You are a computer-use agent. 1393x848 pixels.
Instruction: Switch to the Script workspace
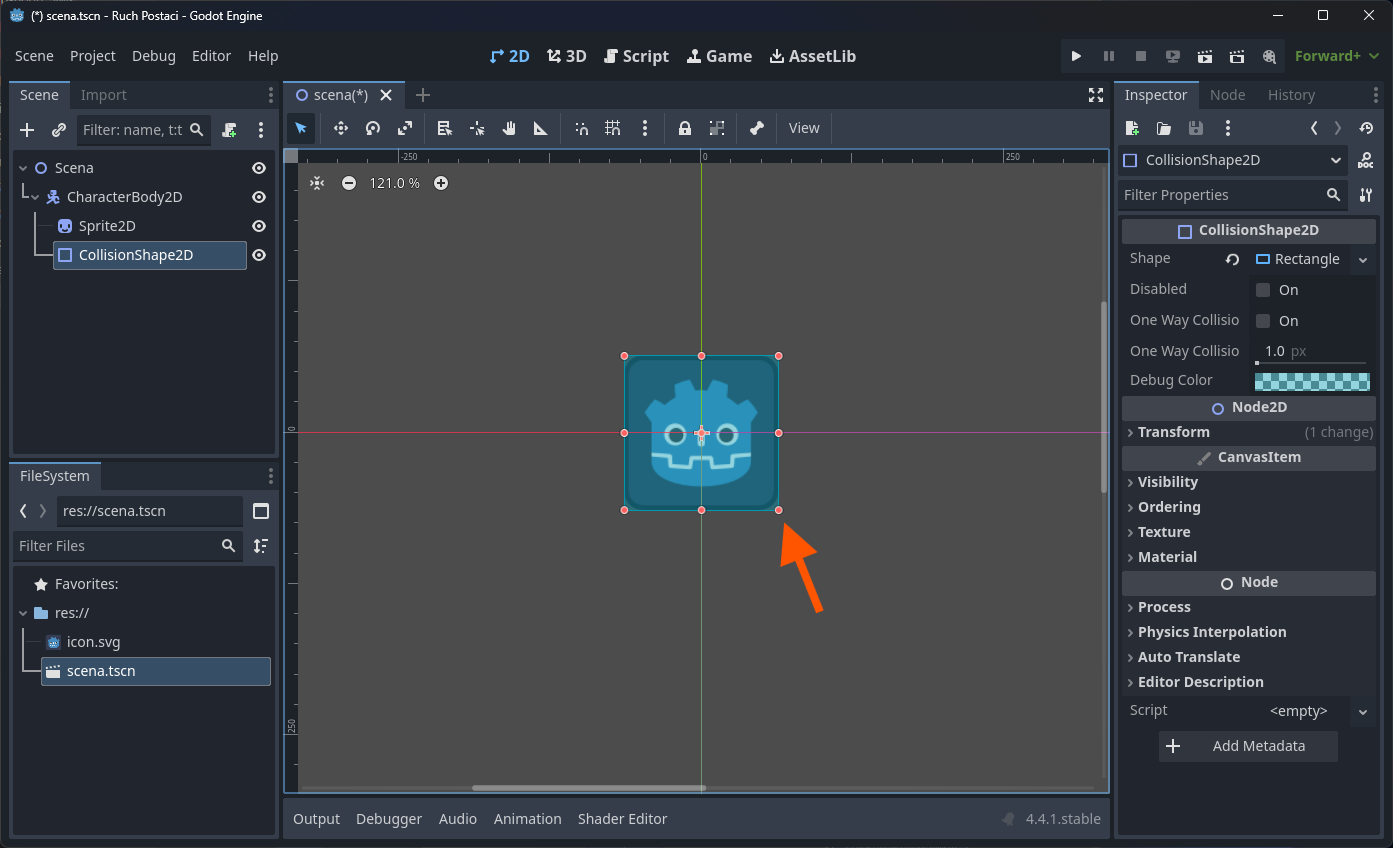(x=636, y=56)
